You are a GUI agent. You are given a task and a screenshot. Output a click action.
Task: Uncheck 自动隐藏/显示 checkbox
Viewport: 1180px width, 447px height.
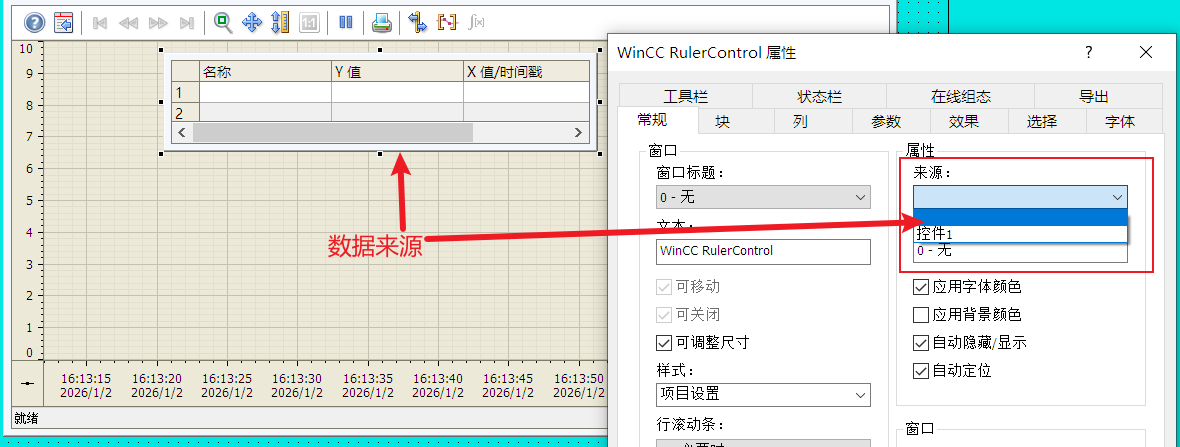(920, 343)
